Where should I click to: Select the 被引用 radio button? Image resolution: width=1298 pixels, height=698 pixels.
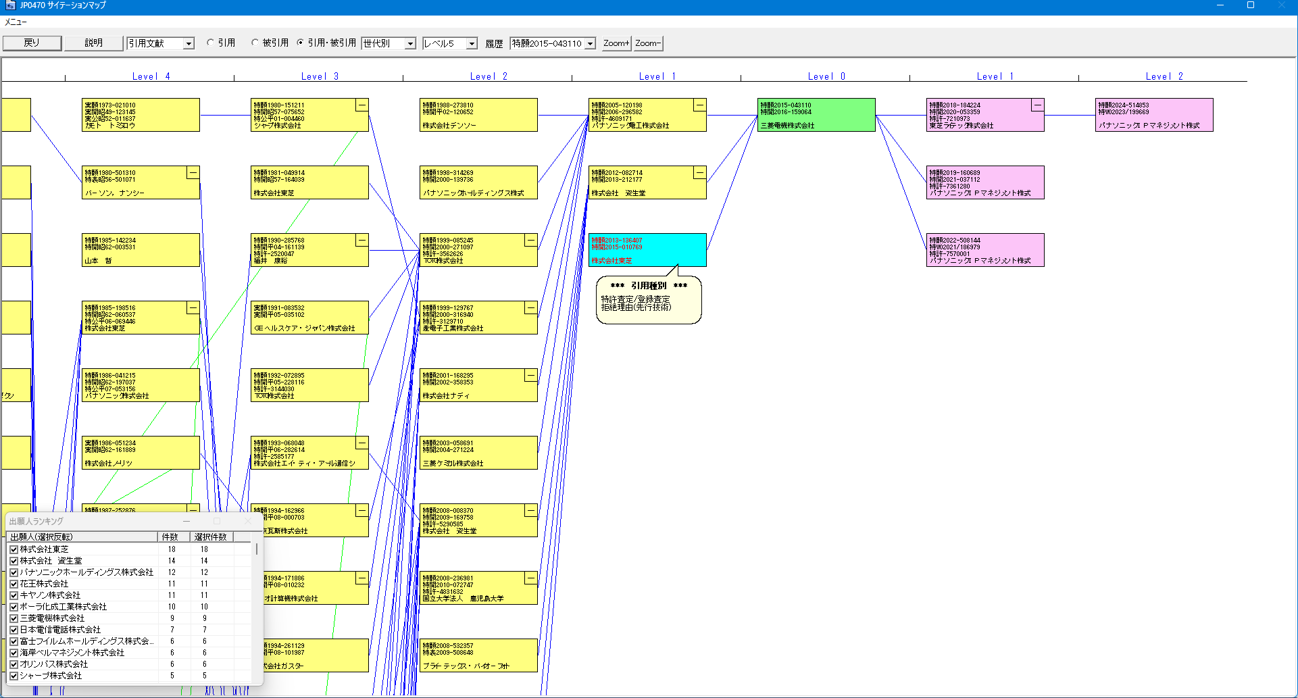(x=255, y=44)
